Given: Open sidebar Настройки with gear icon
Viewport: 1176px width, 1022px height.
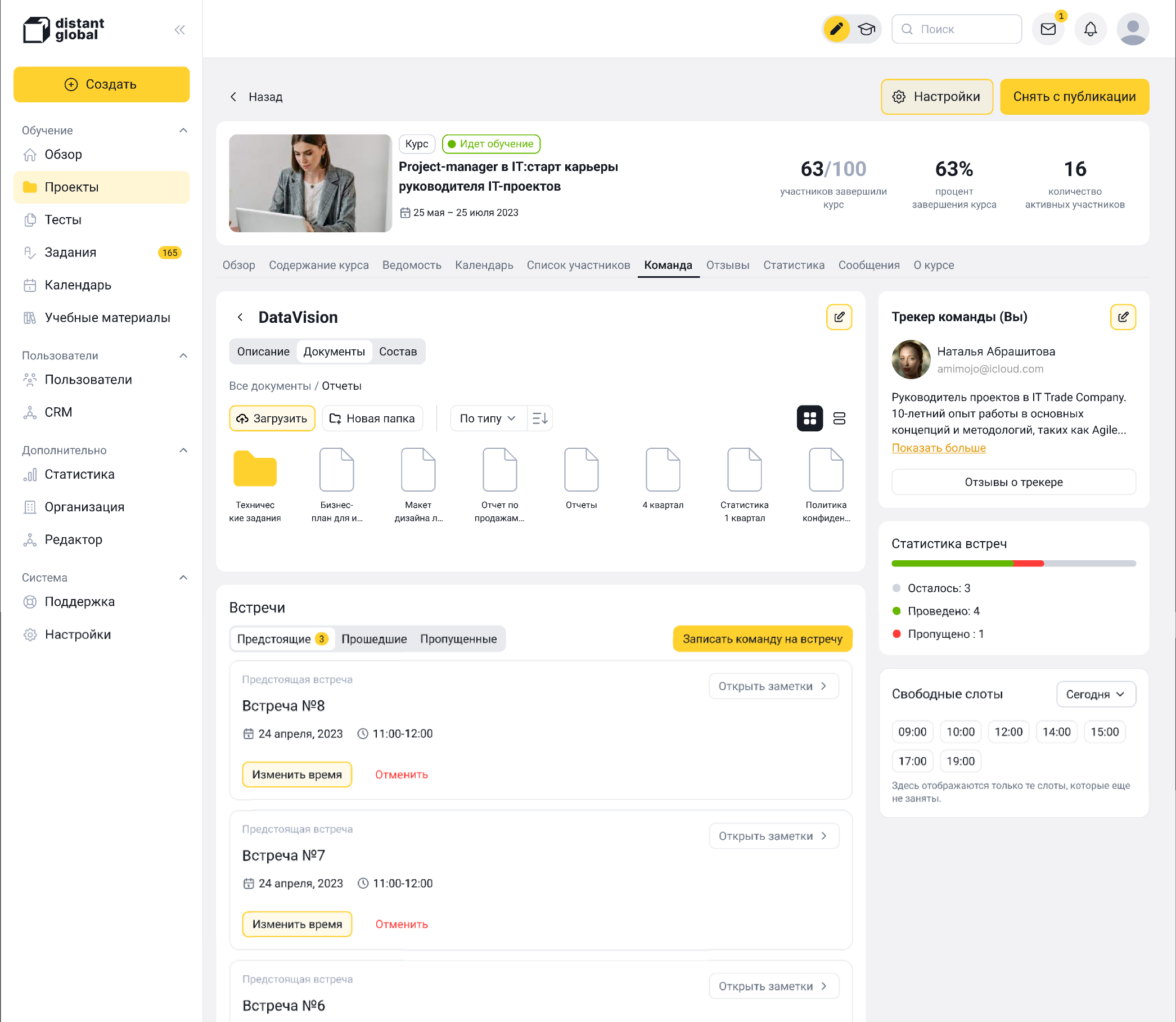Looking at the screenshot, I should pyautogui.click(x=101, y=634).
